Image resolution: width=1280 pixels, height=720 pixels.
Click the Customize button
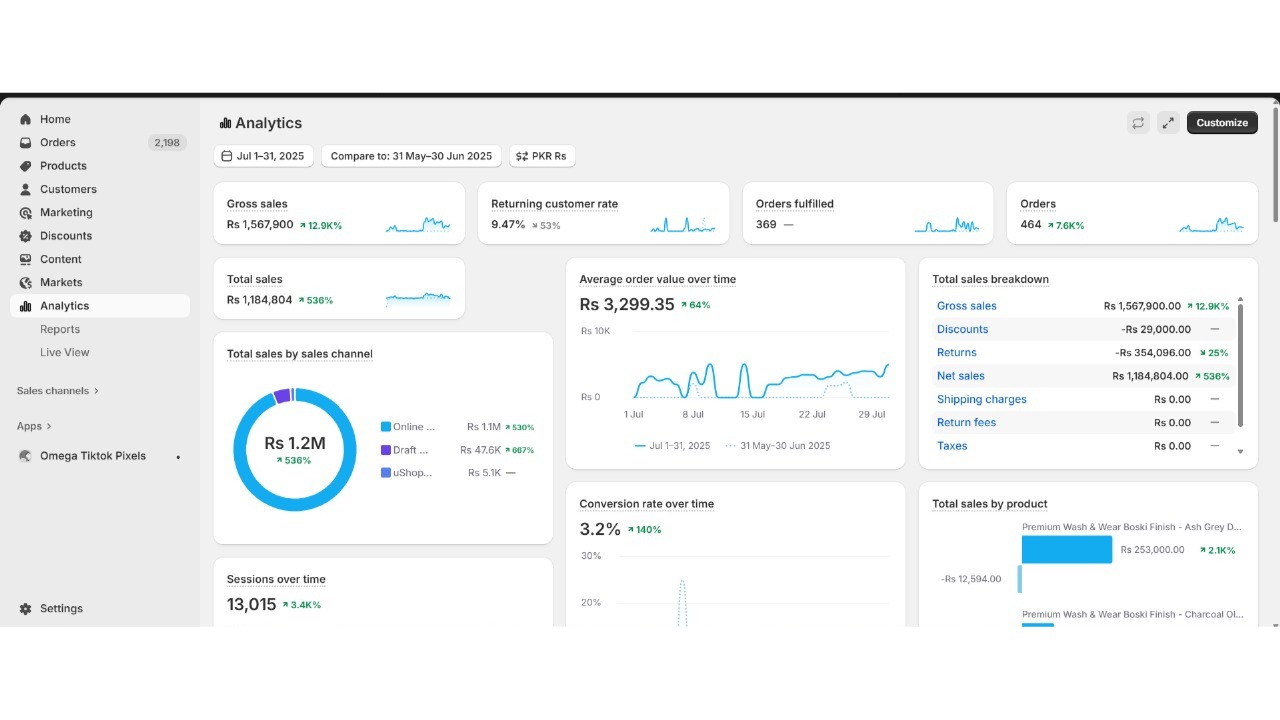click(1222, 123)
